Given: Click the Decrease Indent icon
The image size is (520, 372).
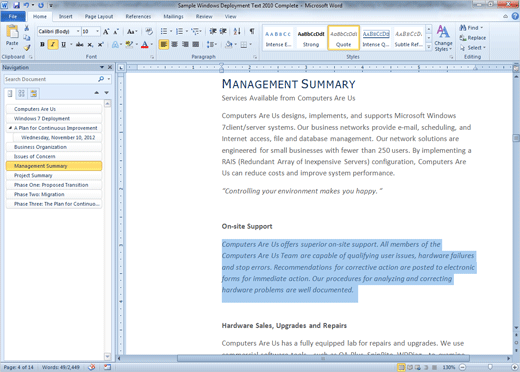Looking at the screenshot, I should pyautogui.click(x=213, y=31).
